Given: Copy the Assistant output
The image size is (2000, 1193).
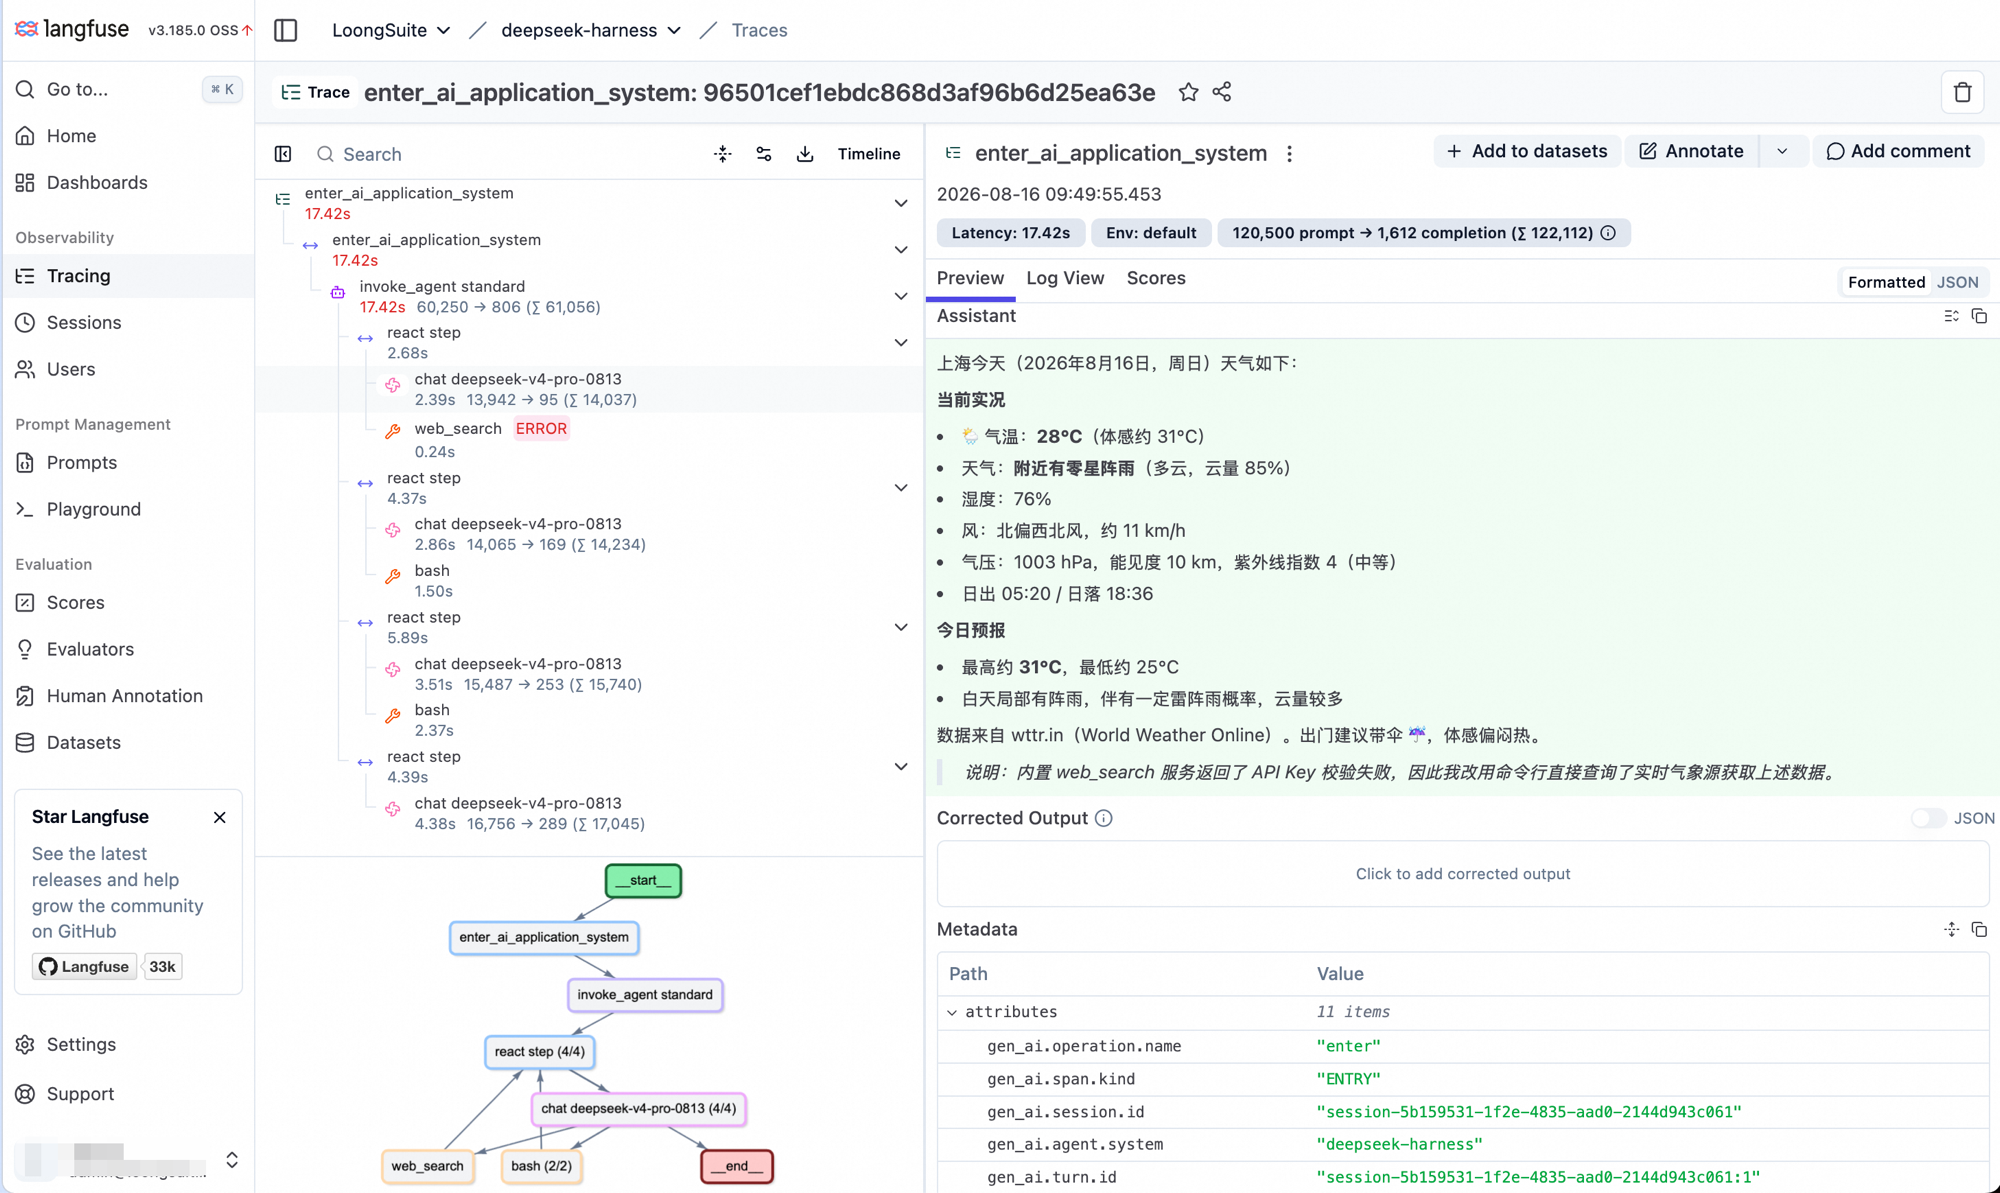Looking at the screenshot, I should (x=1979, y=316).
